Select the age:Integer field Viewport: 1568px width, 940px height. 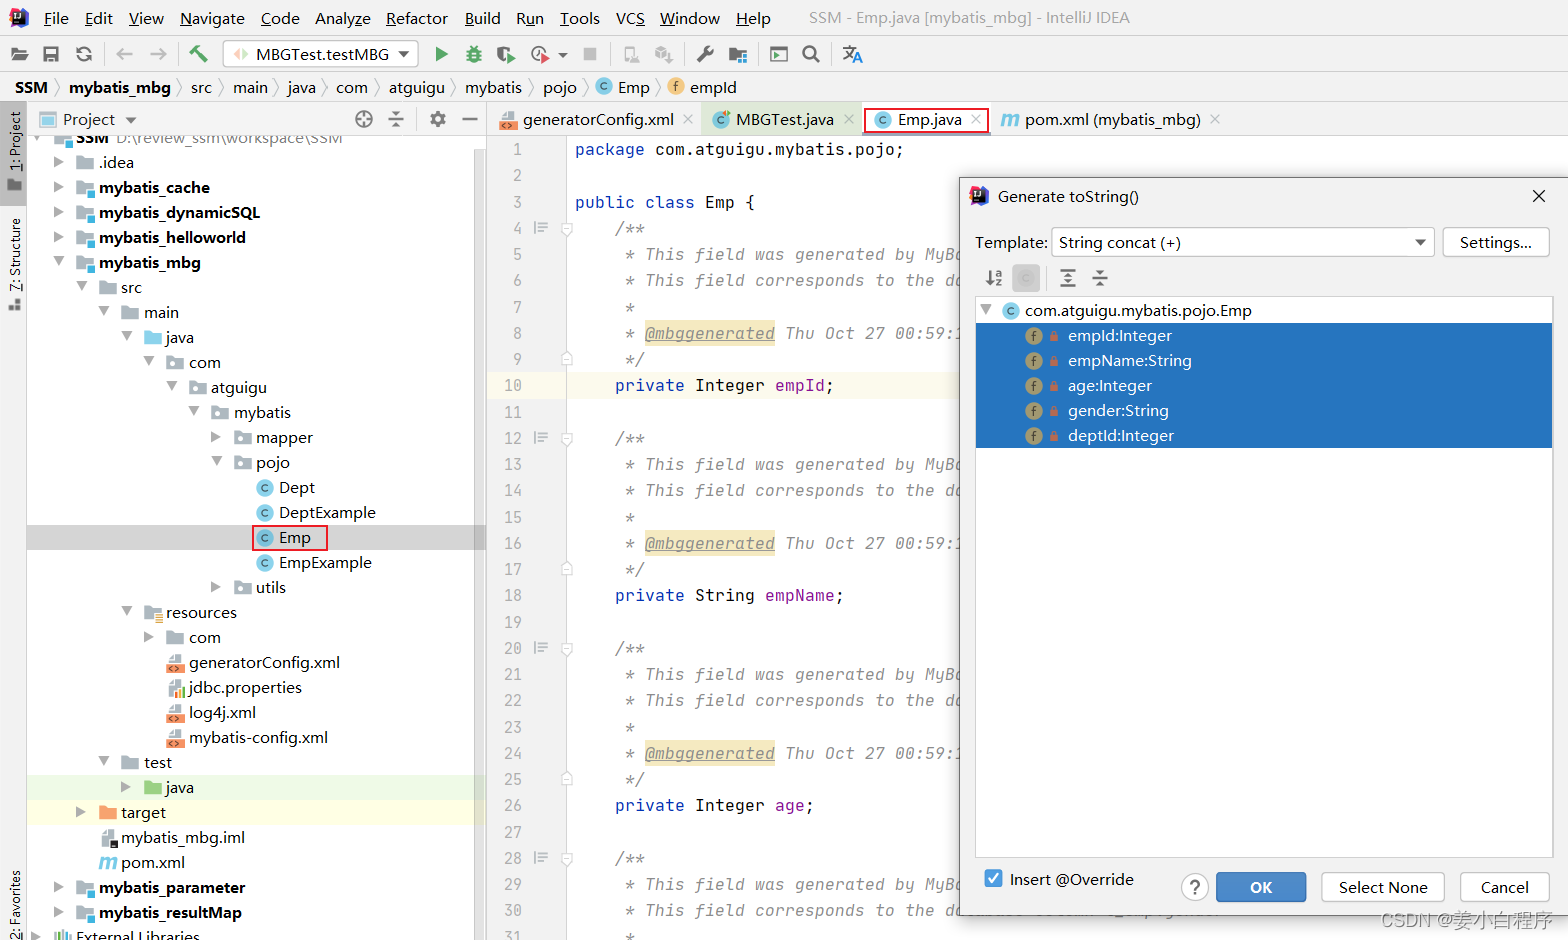(1264, 386)
